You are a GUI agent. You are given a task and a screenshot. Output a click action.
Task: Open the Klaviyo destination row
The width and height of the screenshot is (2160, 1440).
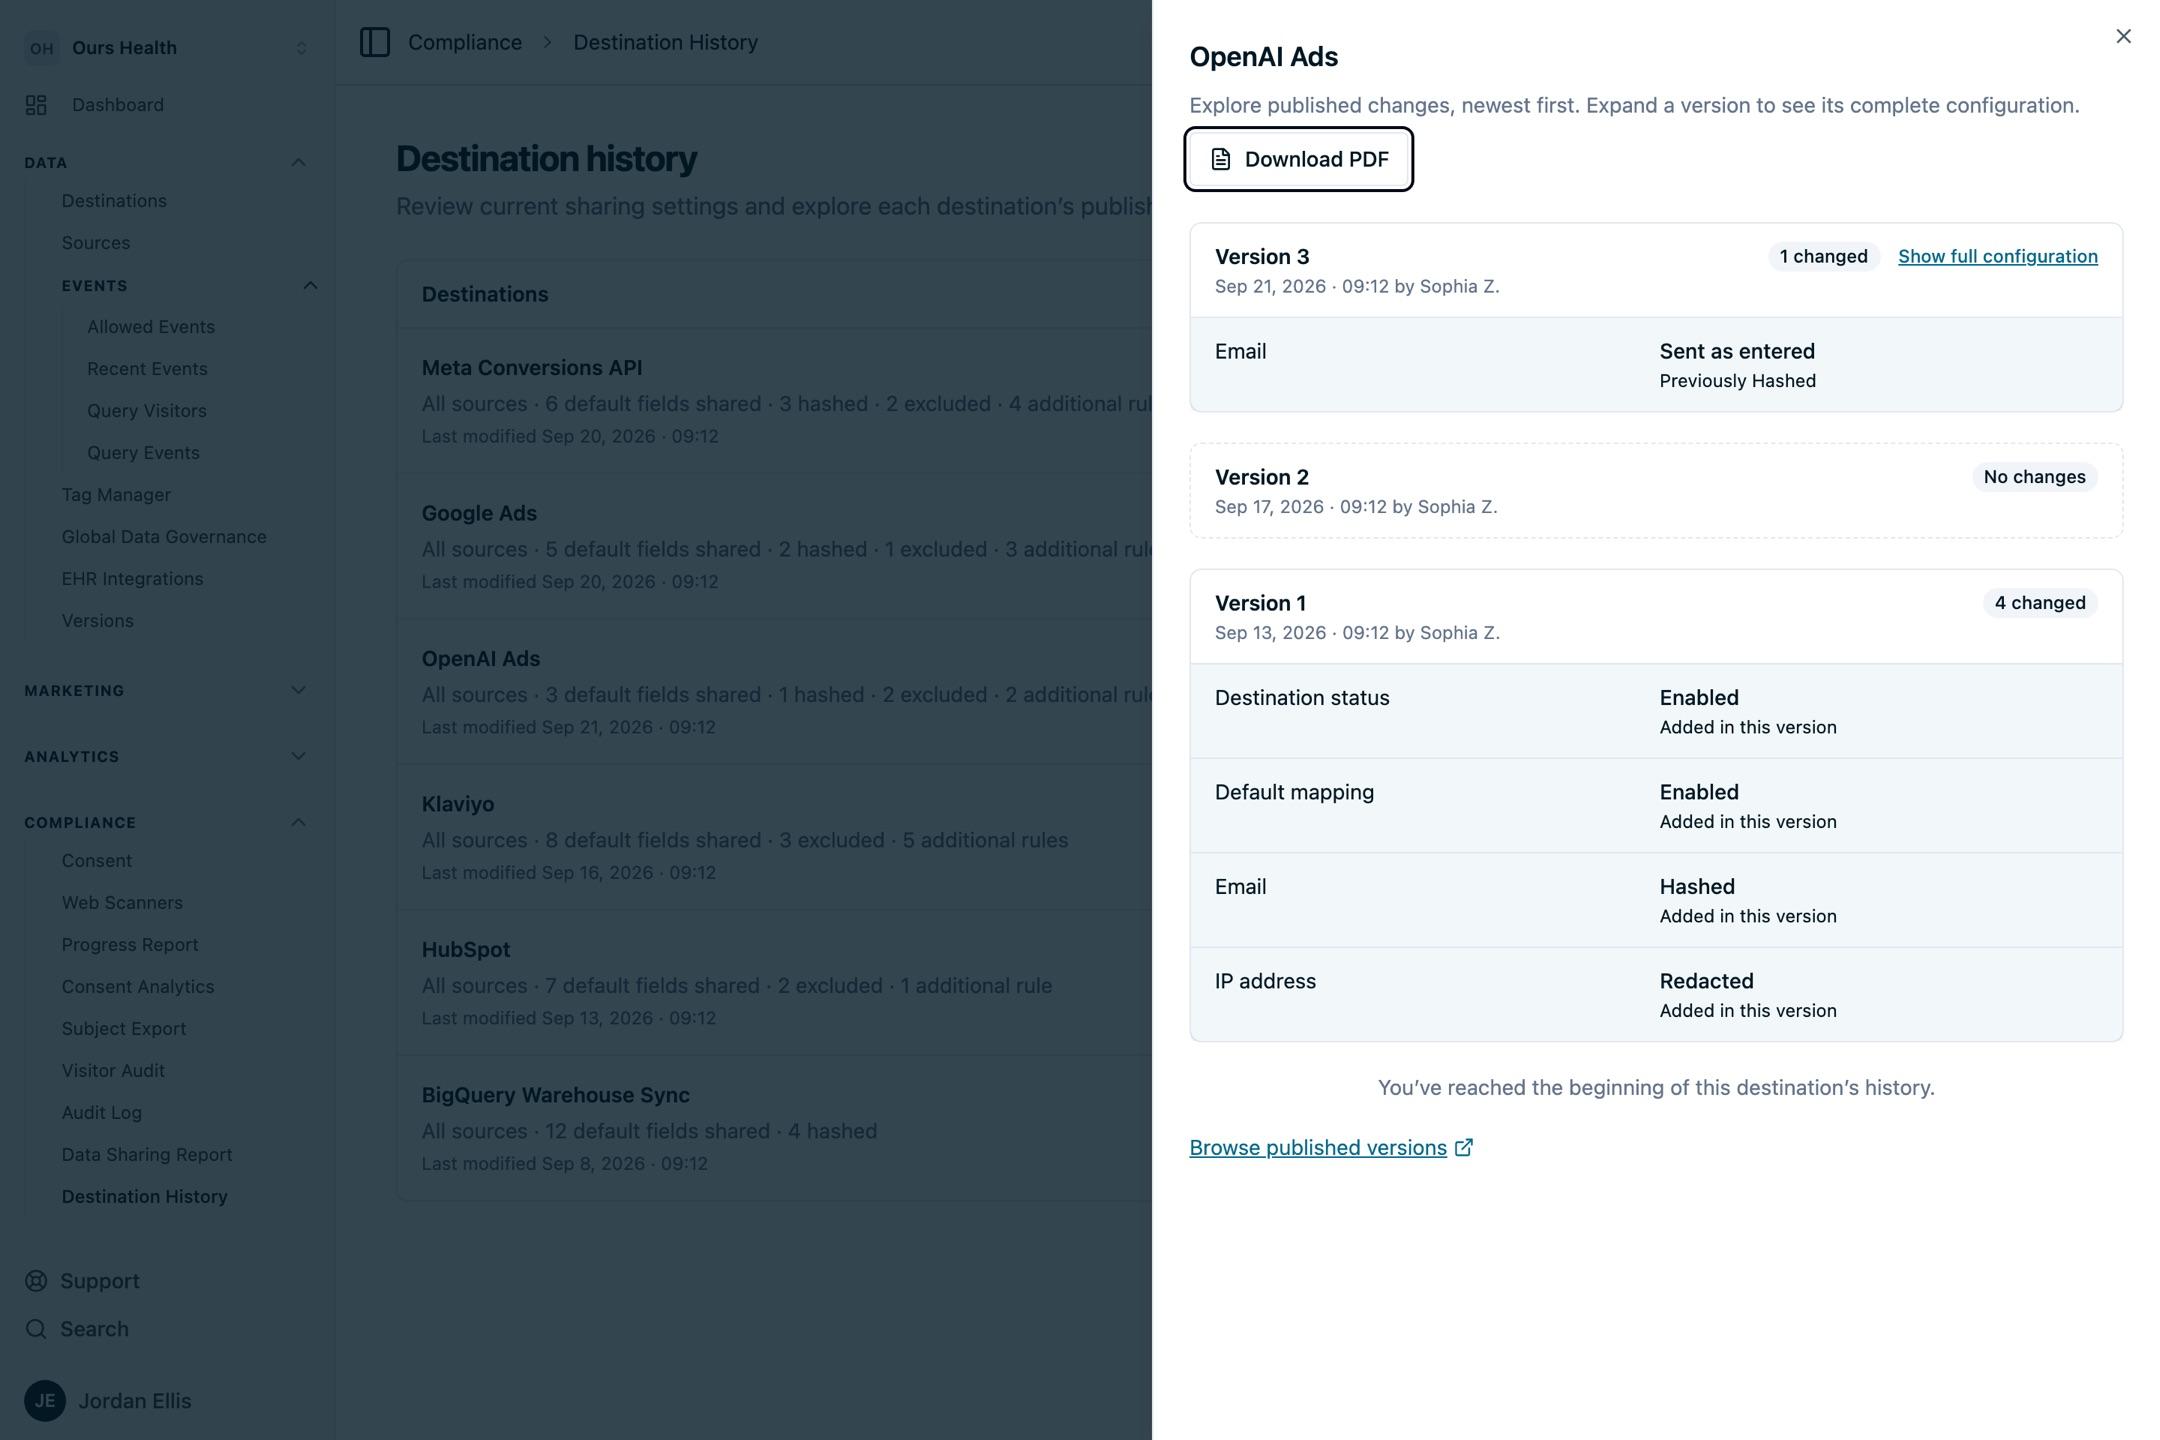(775, 837)
